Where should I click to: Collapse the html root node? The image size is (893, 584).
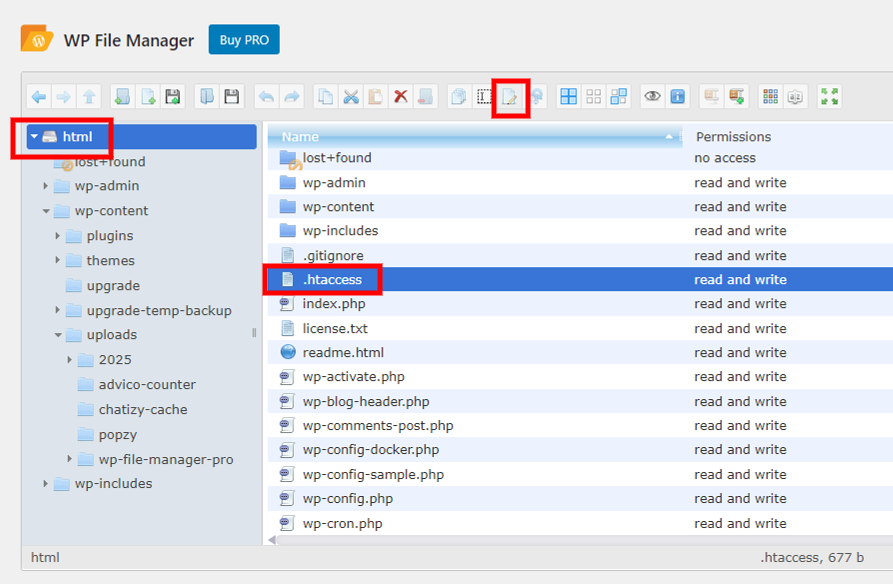point(34,137)
